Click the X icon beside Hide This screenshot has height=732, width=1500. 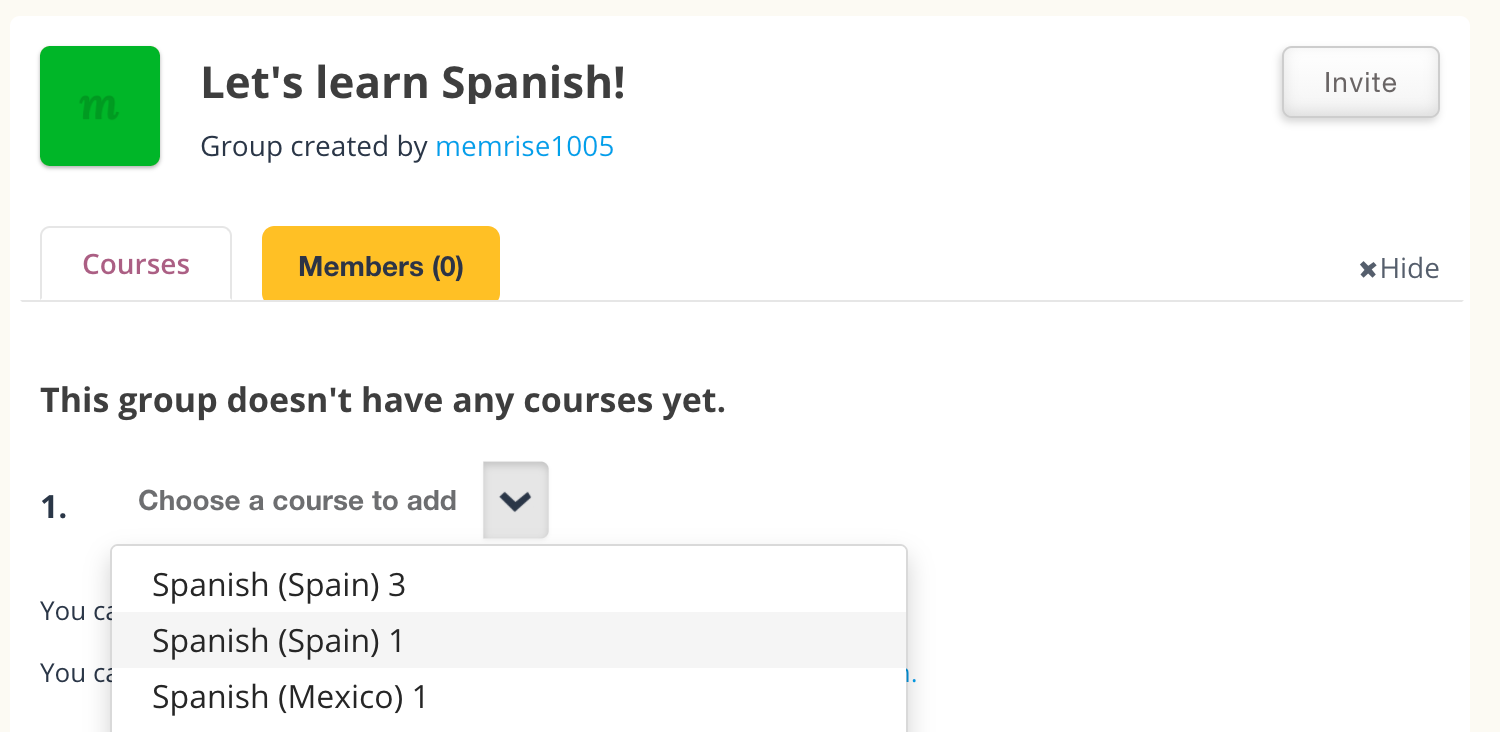pos(1368,269)
